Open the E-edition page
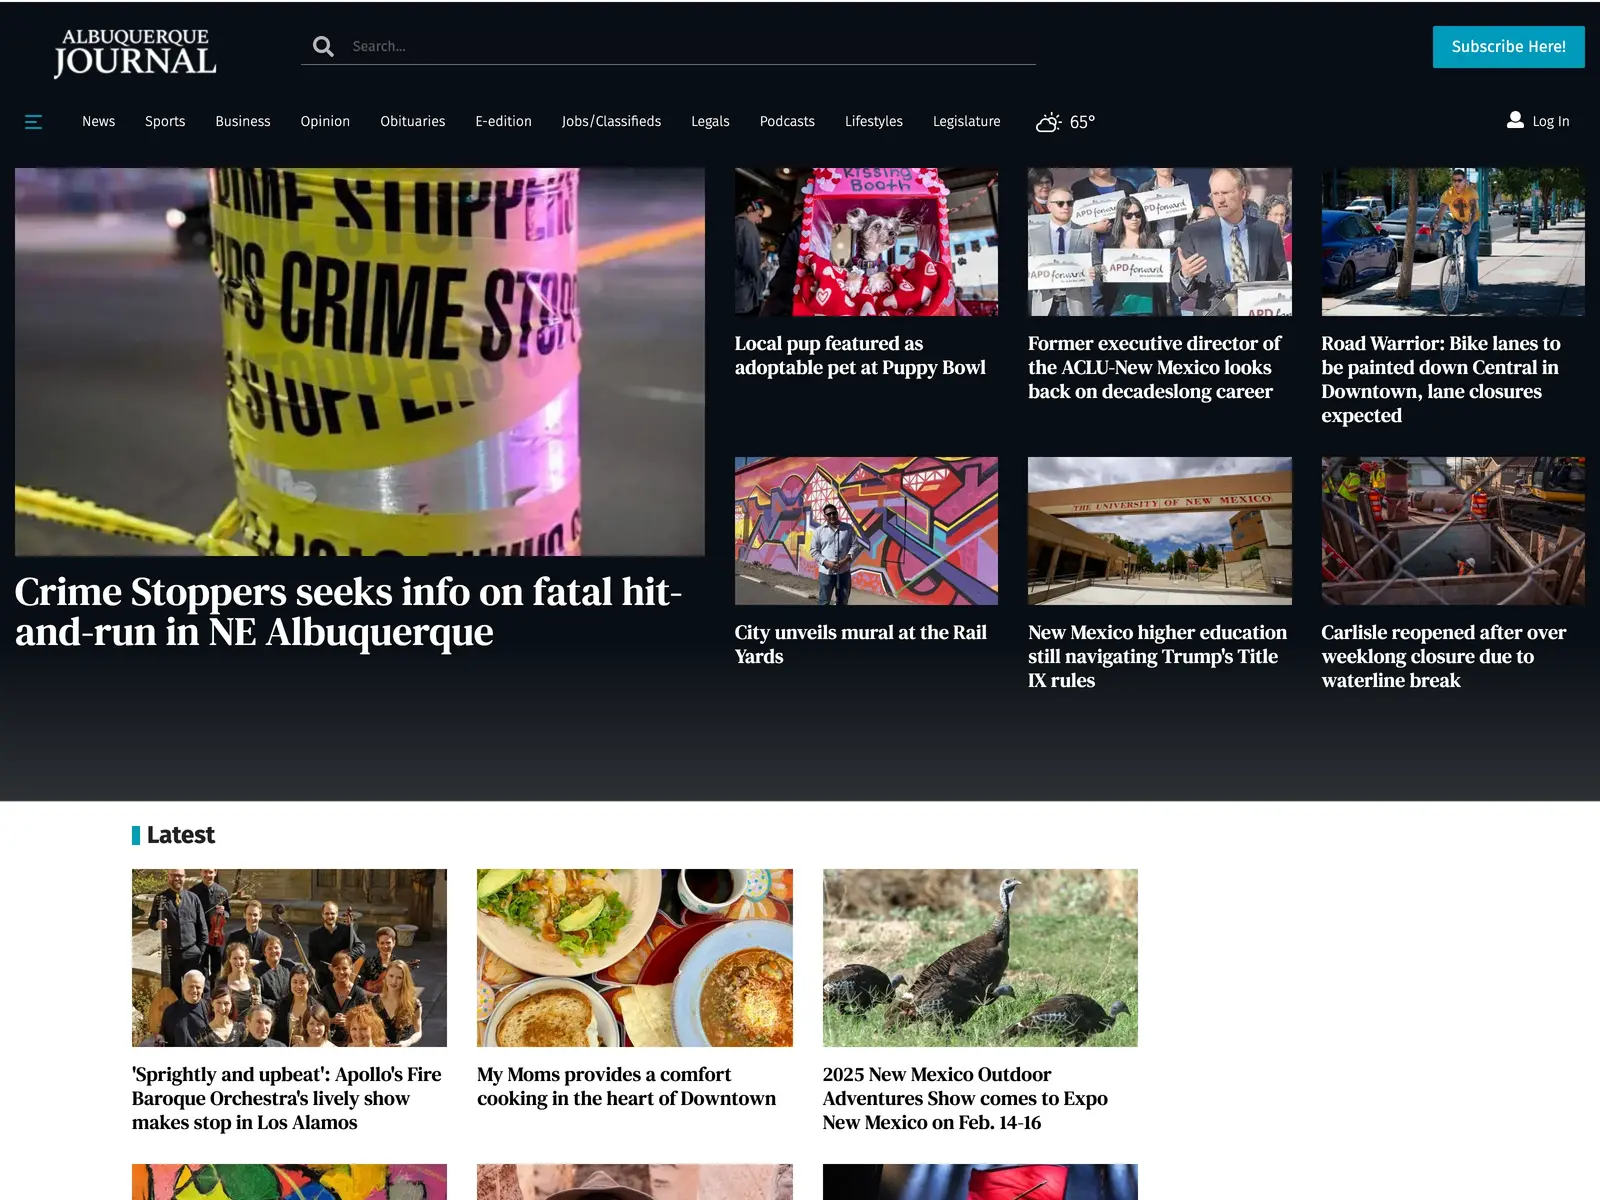1600x1200 pixels. (x=503, y=121)
